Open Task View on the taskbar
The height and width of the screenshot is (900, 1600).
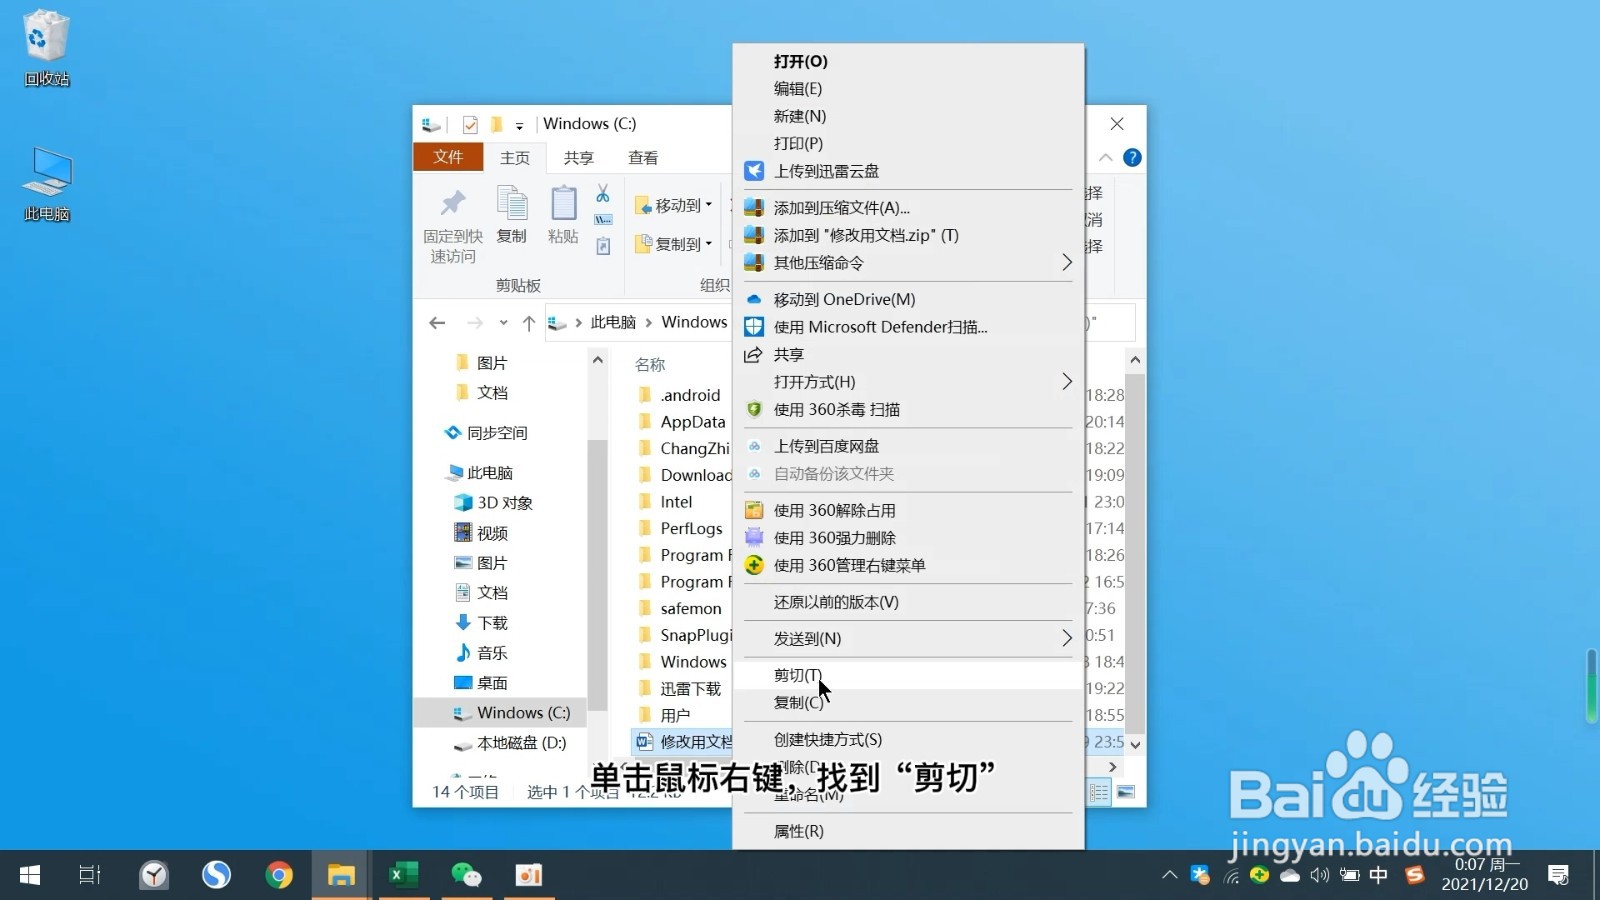[90, 875]
